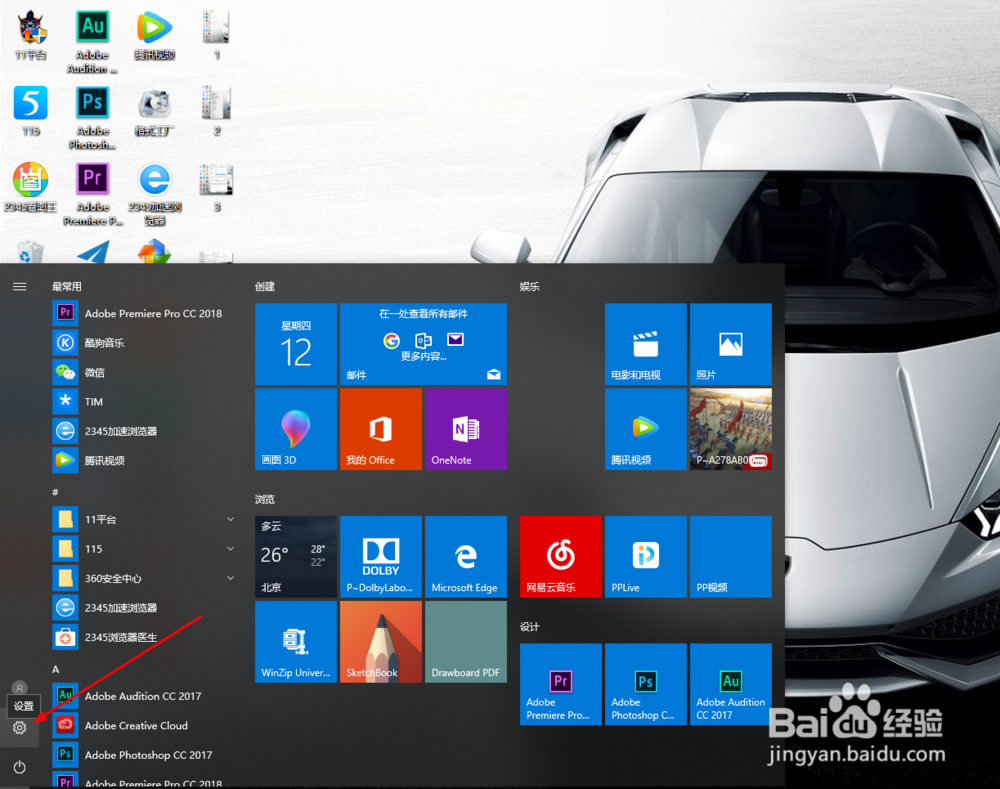This screenshot has width=1000, height=789.
Task: Click the Power button icon
Action: point(19,767)
